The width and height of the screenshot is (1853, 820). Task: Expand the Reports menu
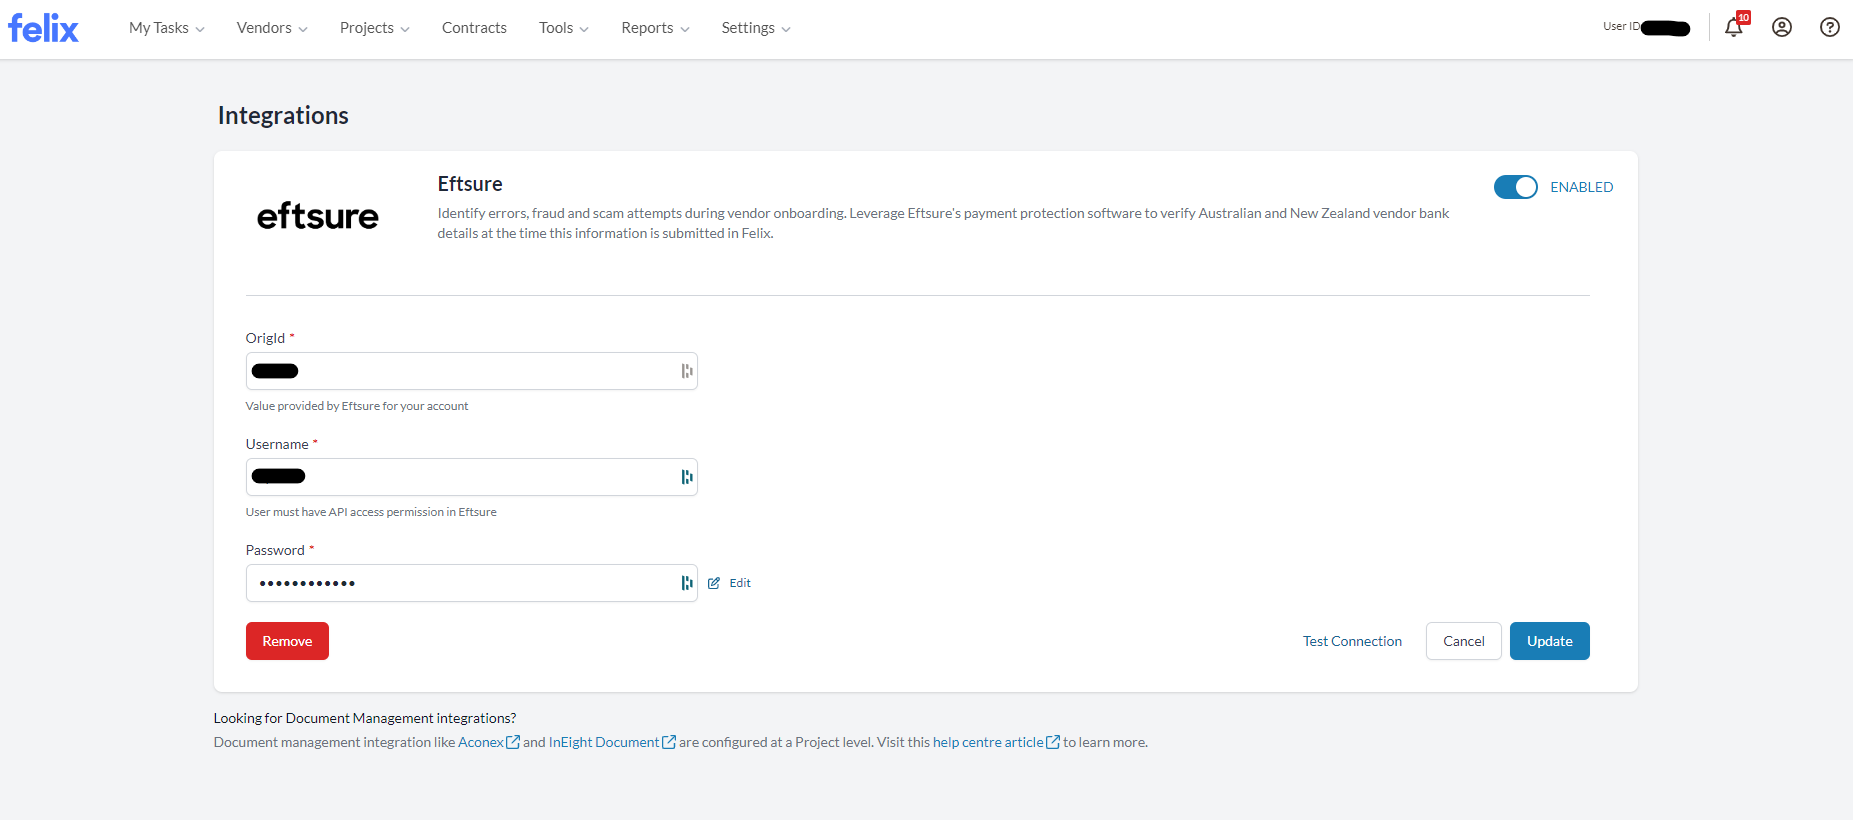pyautogui.click(x=656, y=28)
